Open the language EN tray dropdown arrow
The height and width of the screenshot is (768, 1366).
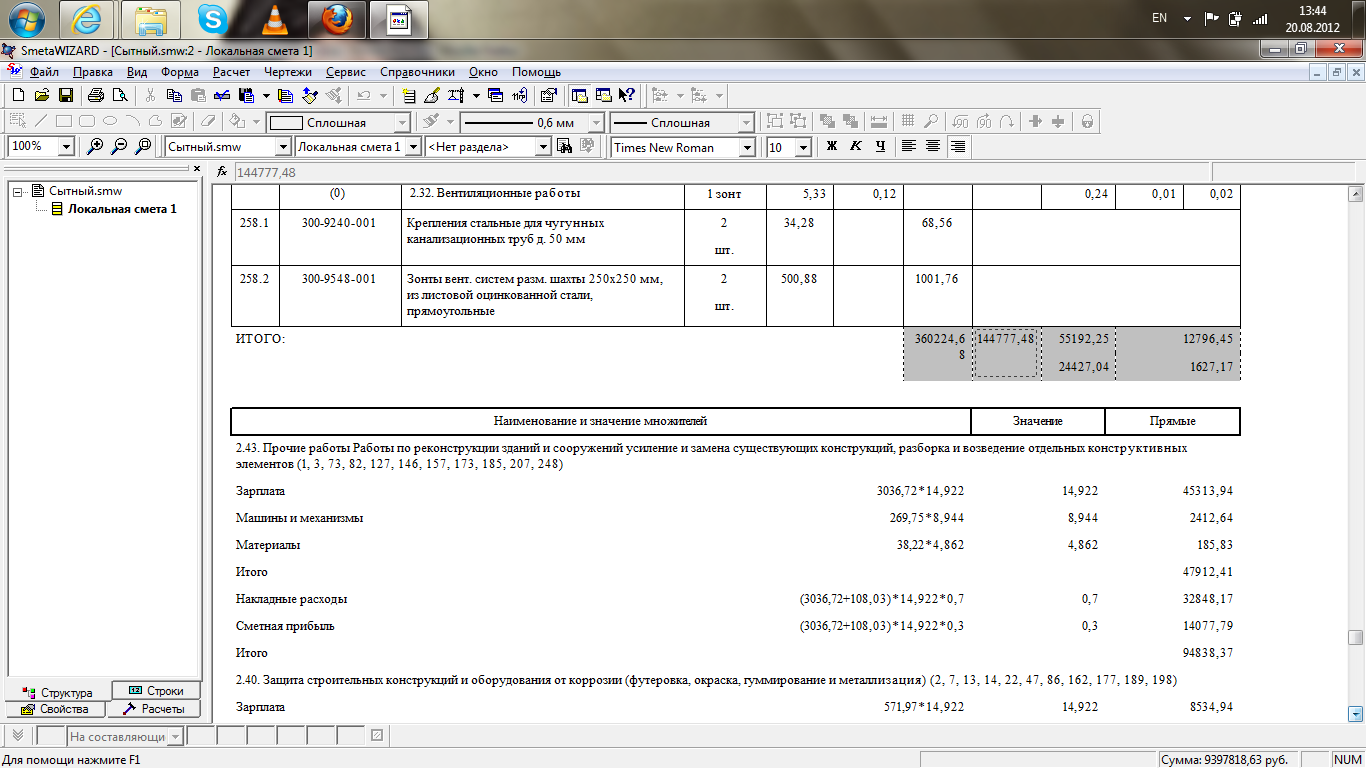point(1187,19)
